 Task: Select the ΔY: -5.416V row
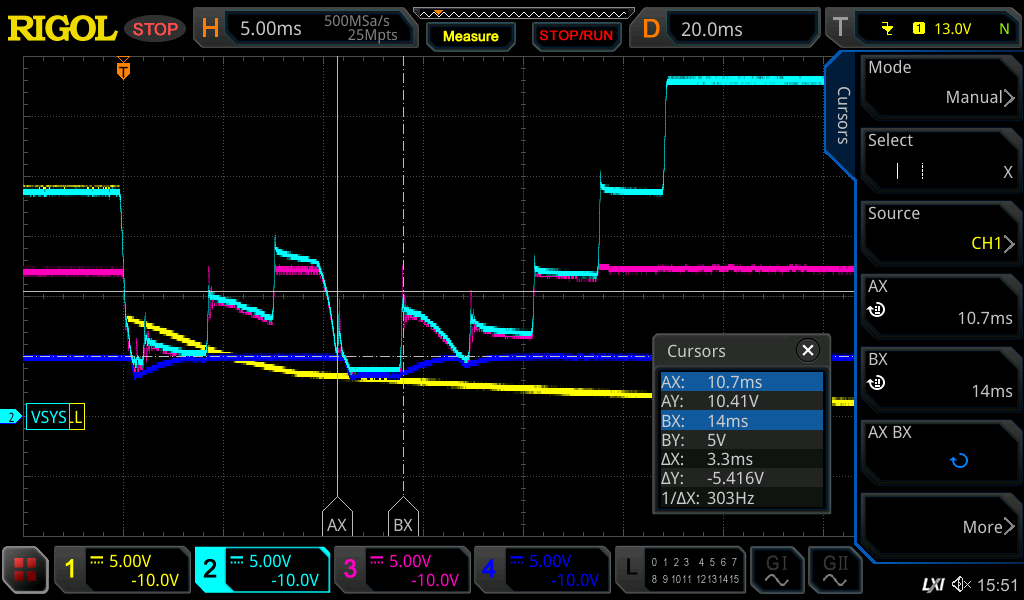[x=741, y=479]
